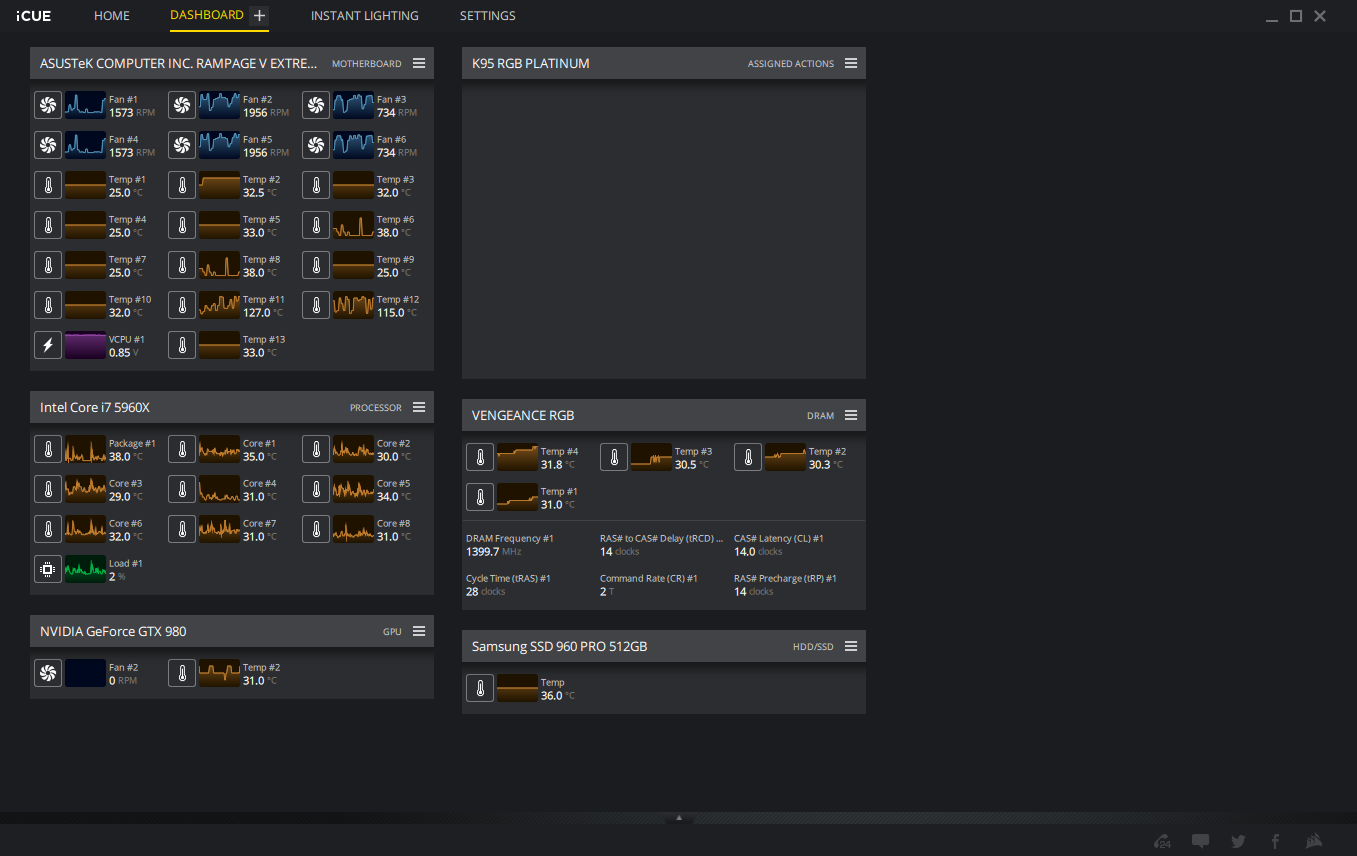Click the chat bubble icon in the footer

pyautogui.click(x=1200, y=841)
